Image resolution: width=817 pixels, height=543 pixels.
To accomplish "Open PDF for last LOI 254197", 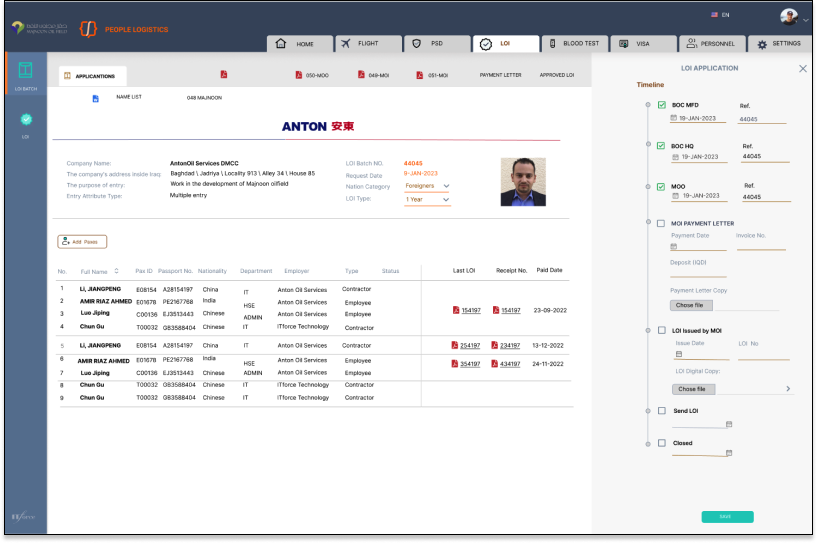I will 455,346.
